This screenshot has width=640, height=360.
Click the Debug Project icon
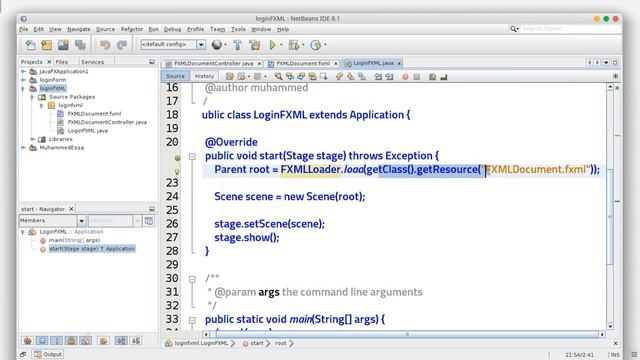(294, 45)
